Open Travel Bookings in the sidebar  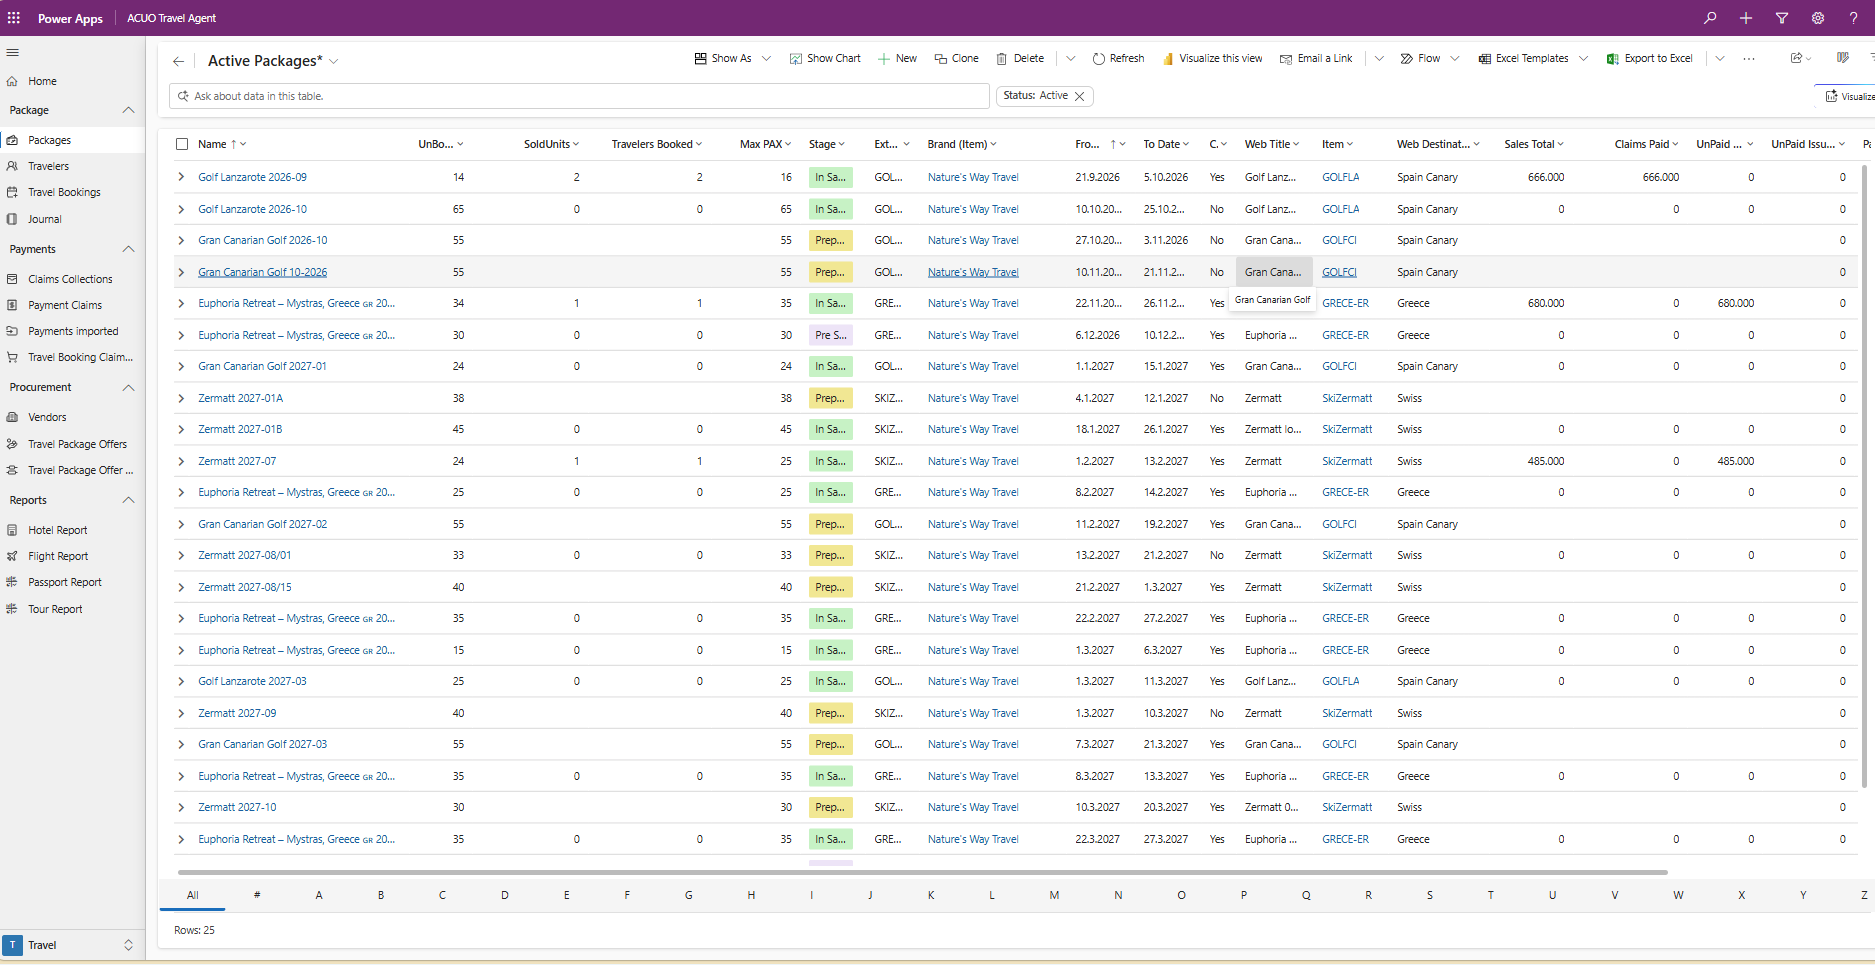[x=72, y=192]
